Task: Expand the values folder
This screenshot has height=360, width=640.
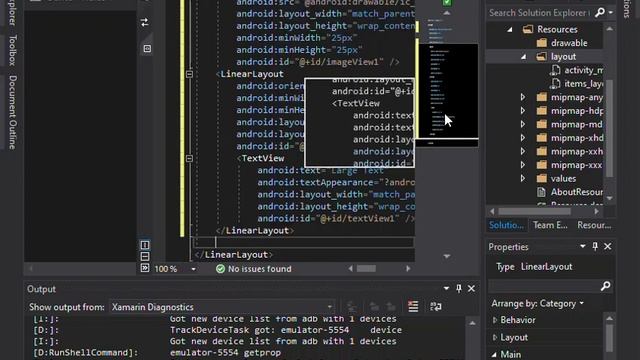Action: click(523, 178)
